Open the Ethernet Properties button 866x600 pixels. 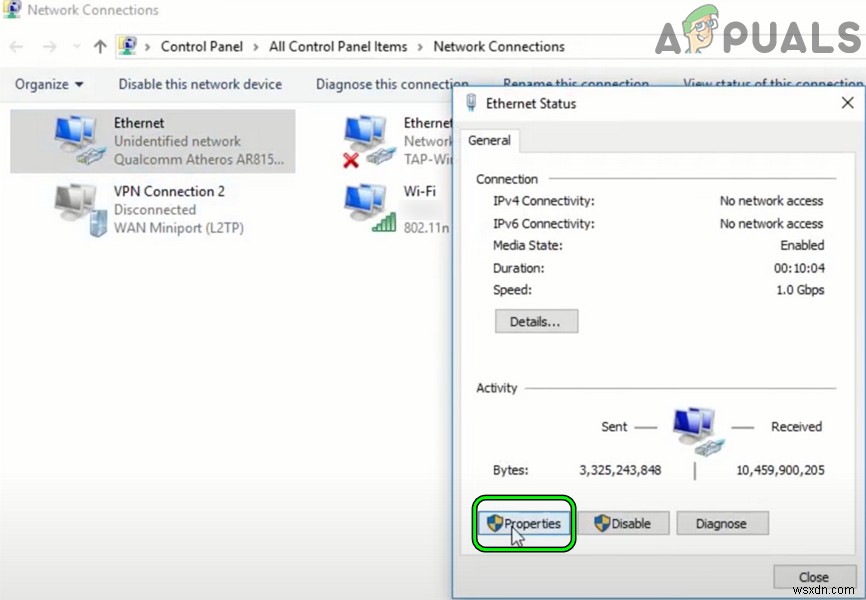[x=524, y=523]
